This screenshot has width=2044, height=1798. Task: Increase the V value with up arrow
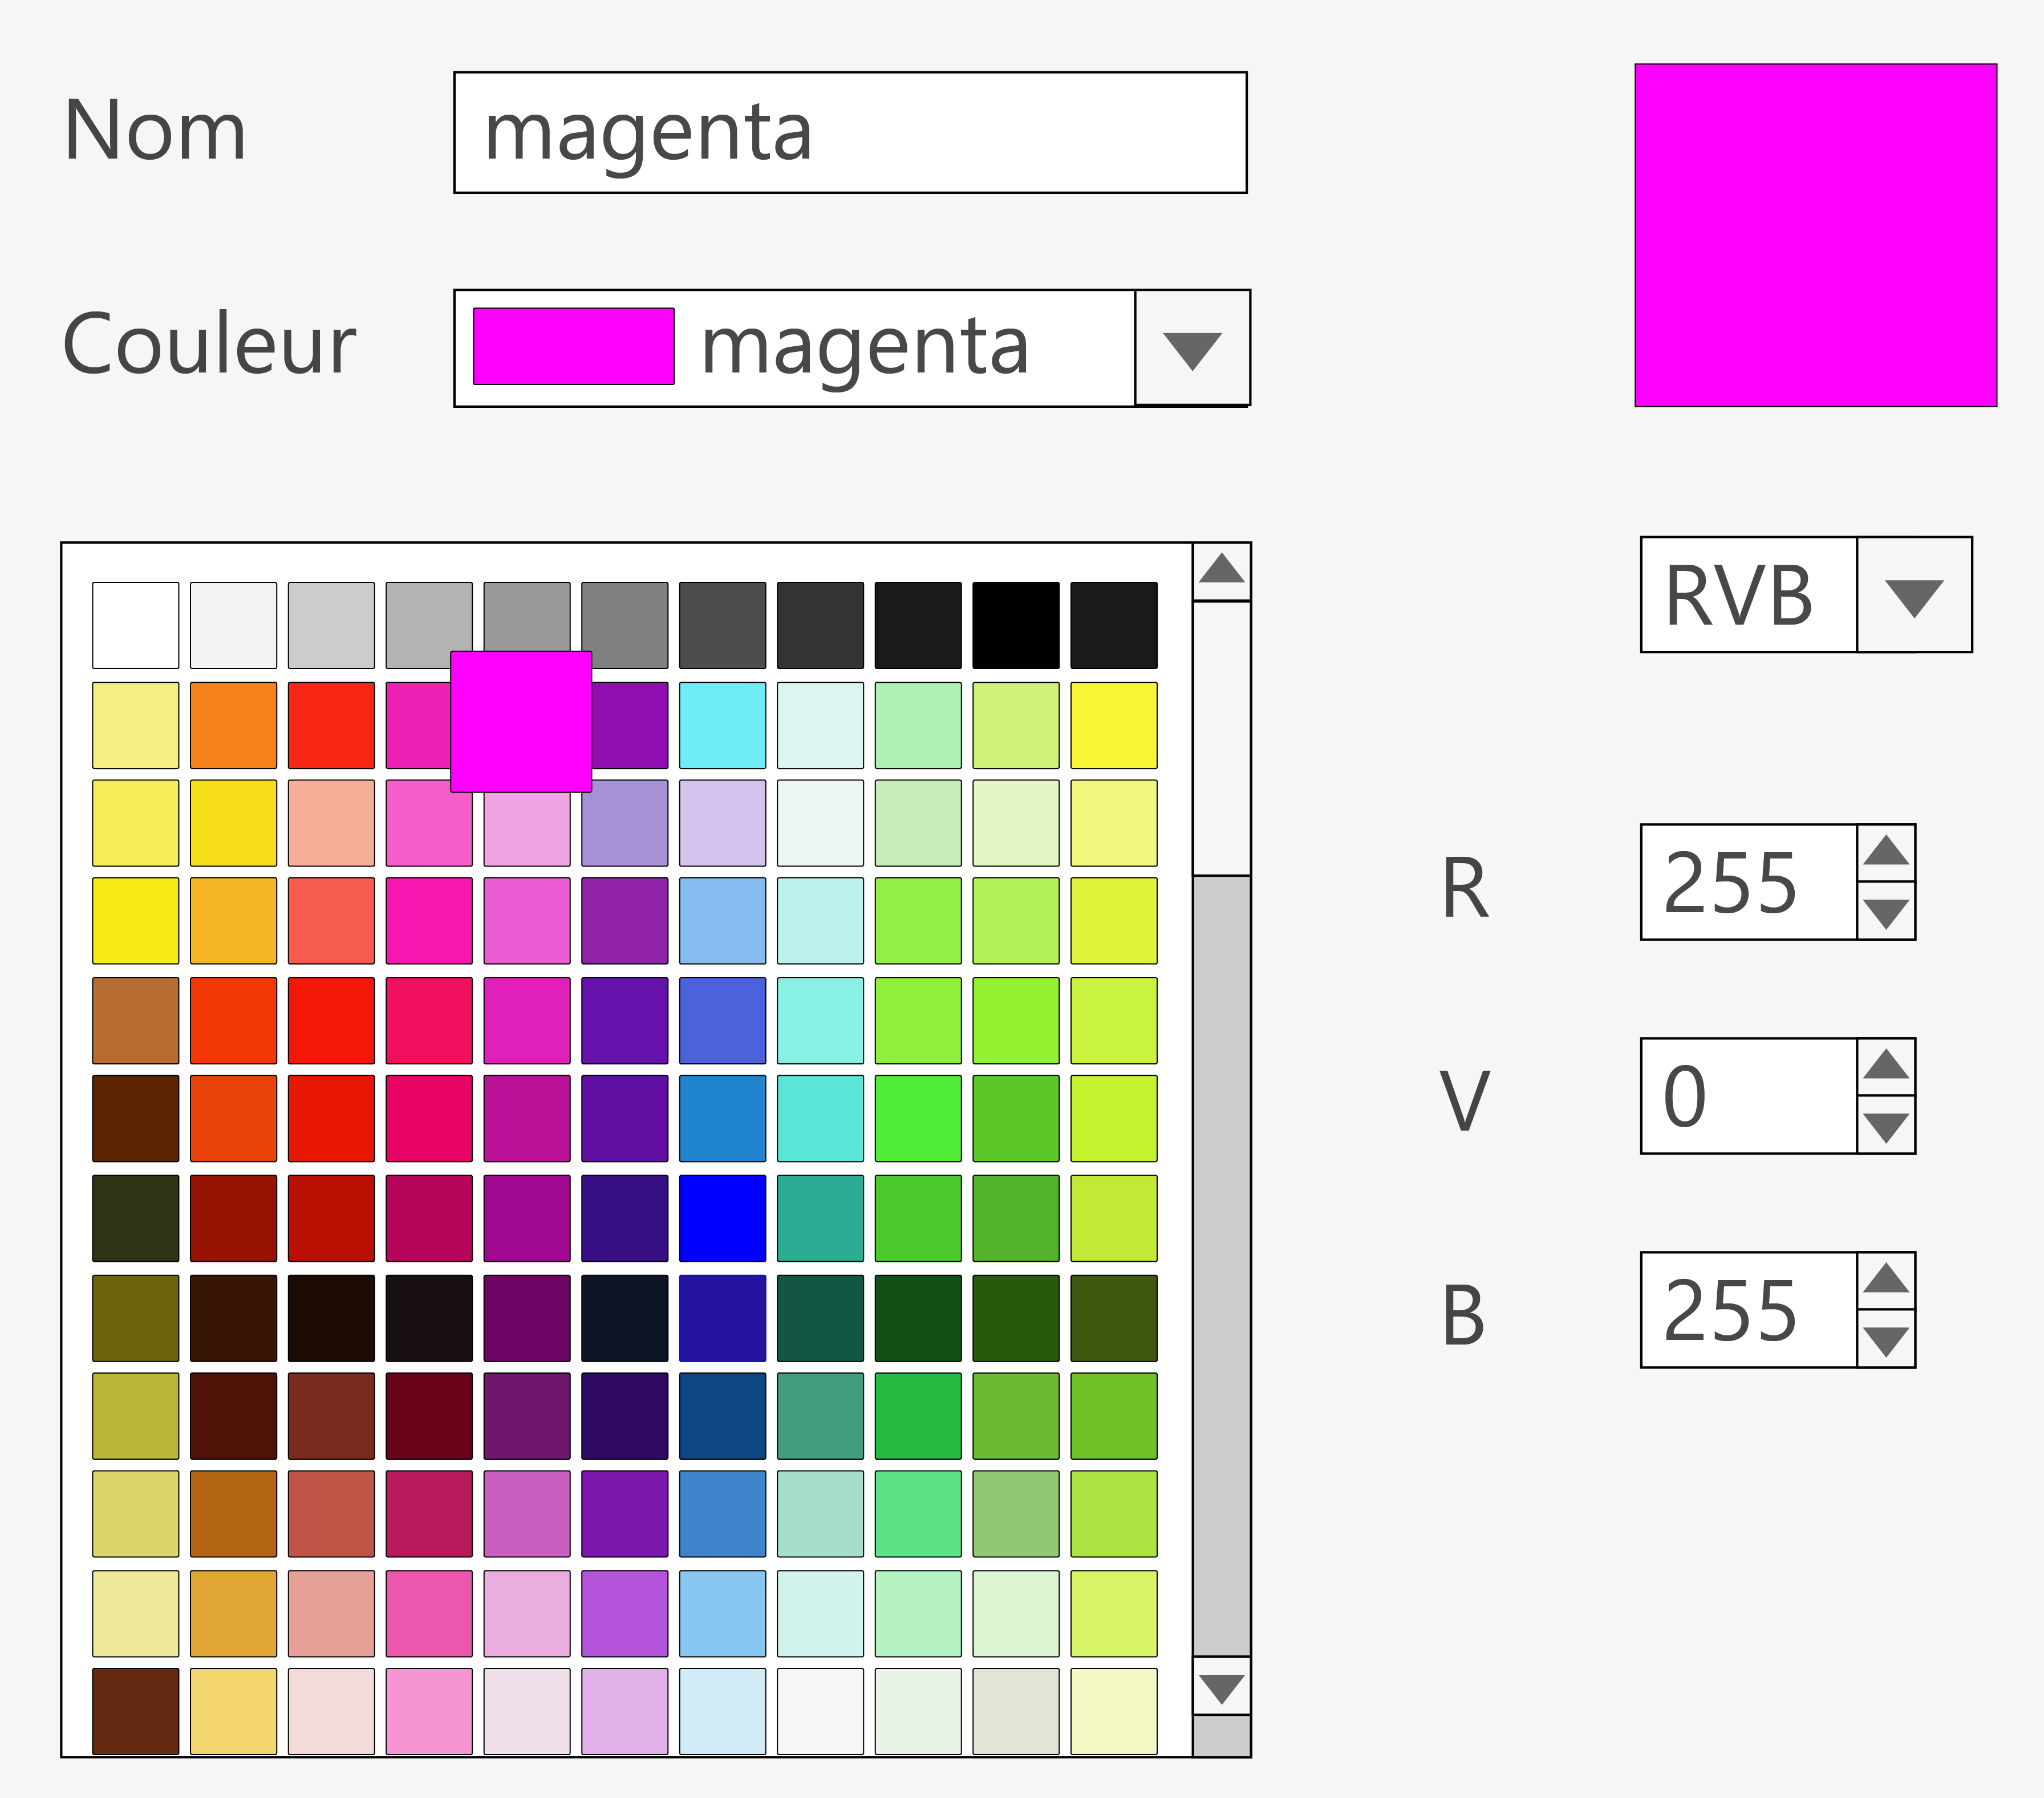point(1886,1066)
